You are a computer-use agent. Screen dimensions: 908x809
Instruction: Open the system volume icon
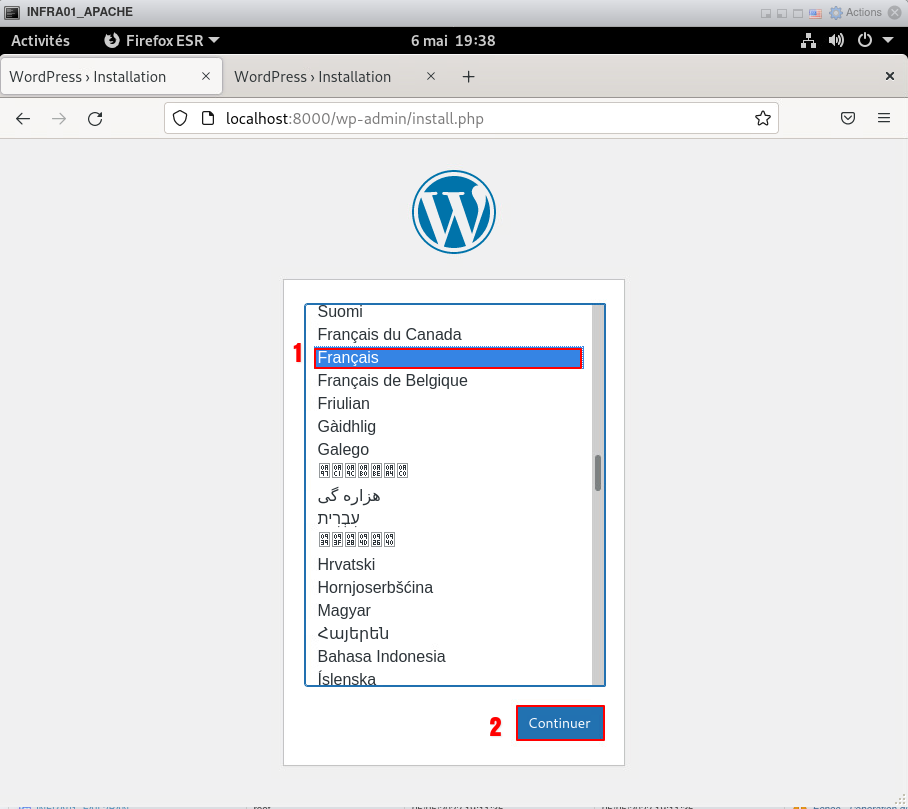click(836, 41)
